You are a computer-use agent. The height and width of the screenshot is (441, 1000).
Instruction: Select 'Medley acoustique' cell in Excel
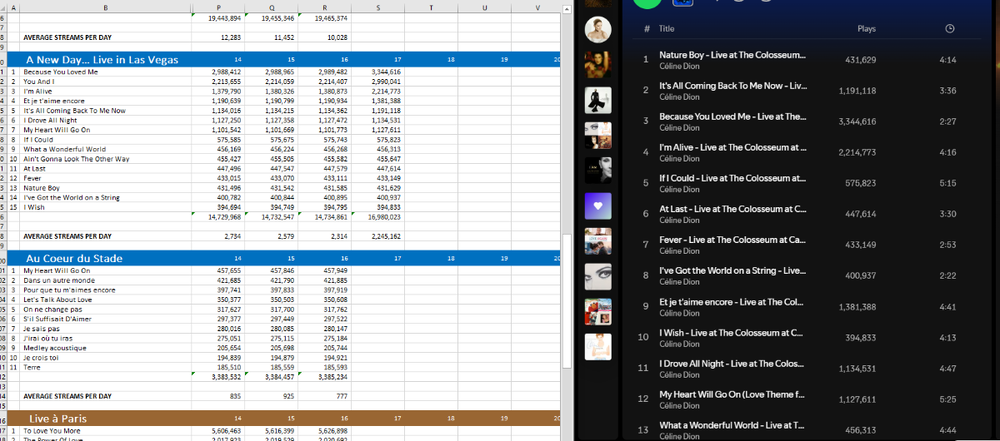tap(105, 348)
